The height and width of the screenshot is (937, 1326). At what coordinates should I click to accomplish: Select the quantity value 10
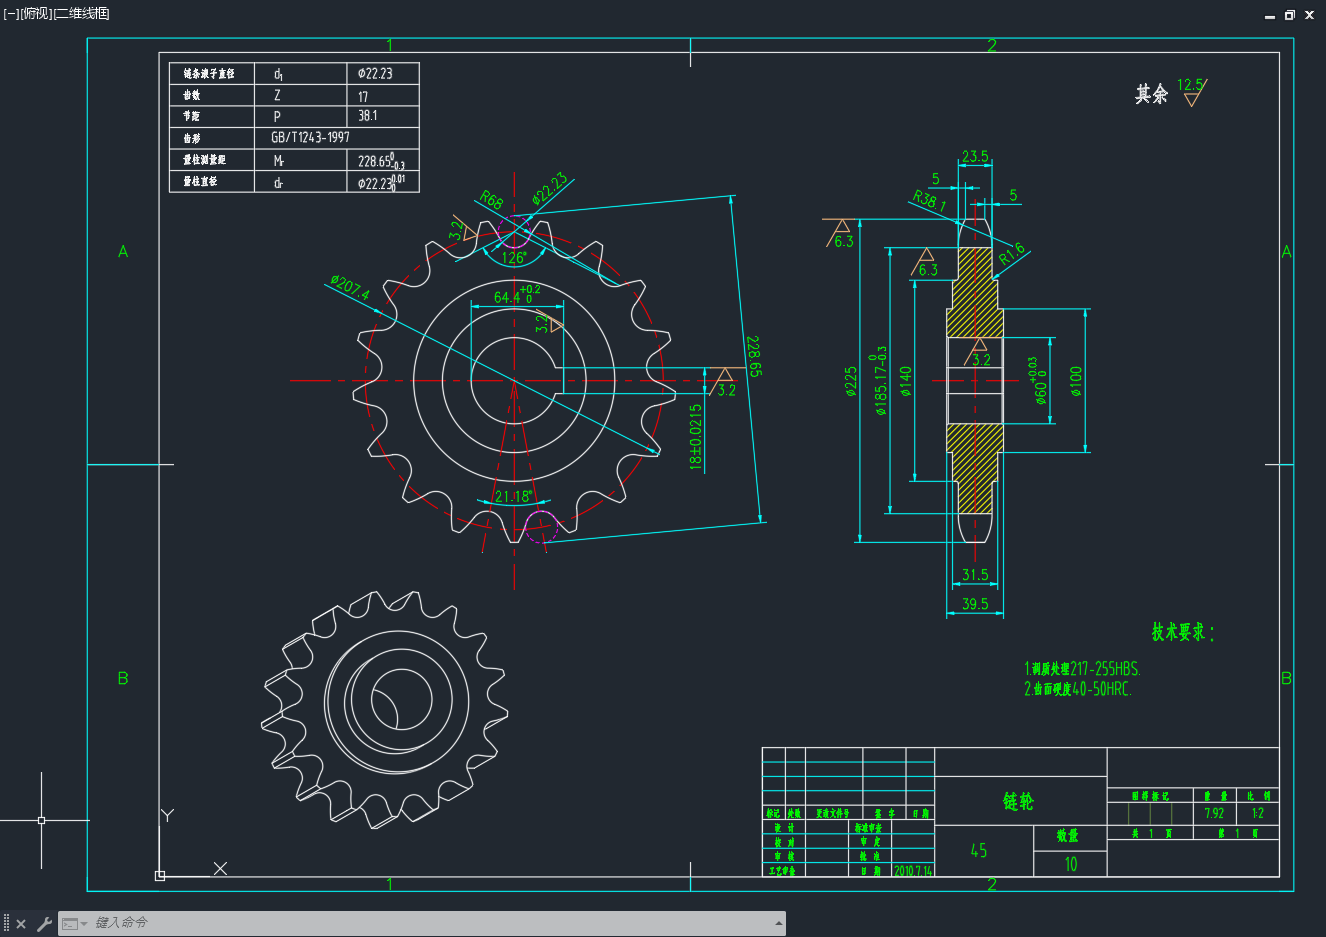(x=1071, y=864)
